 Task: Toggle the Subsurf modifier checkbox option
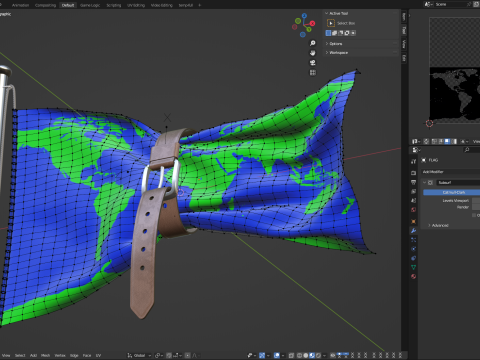click(x=474, y=215)
